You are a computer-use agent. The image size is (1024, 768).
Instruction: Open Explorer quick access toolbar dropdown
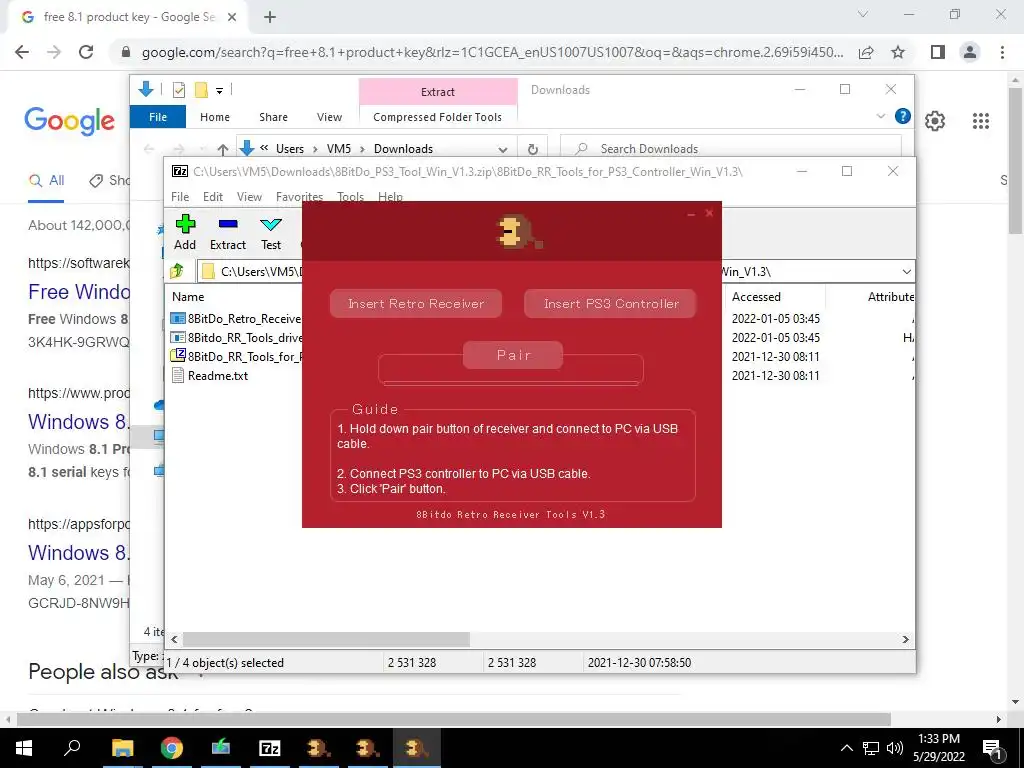coord(219,90)
